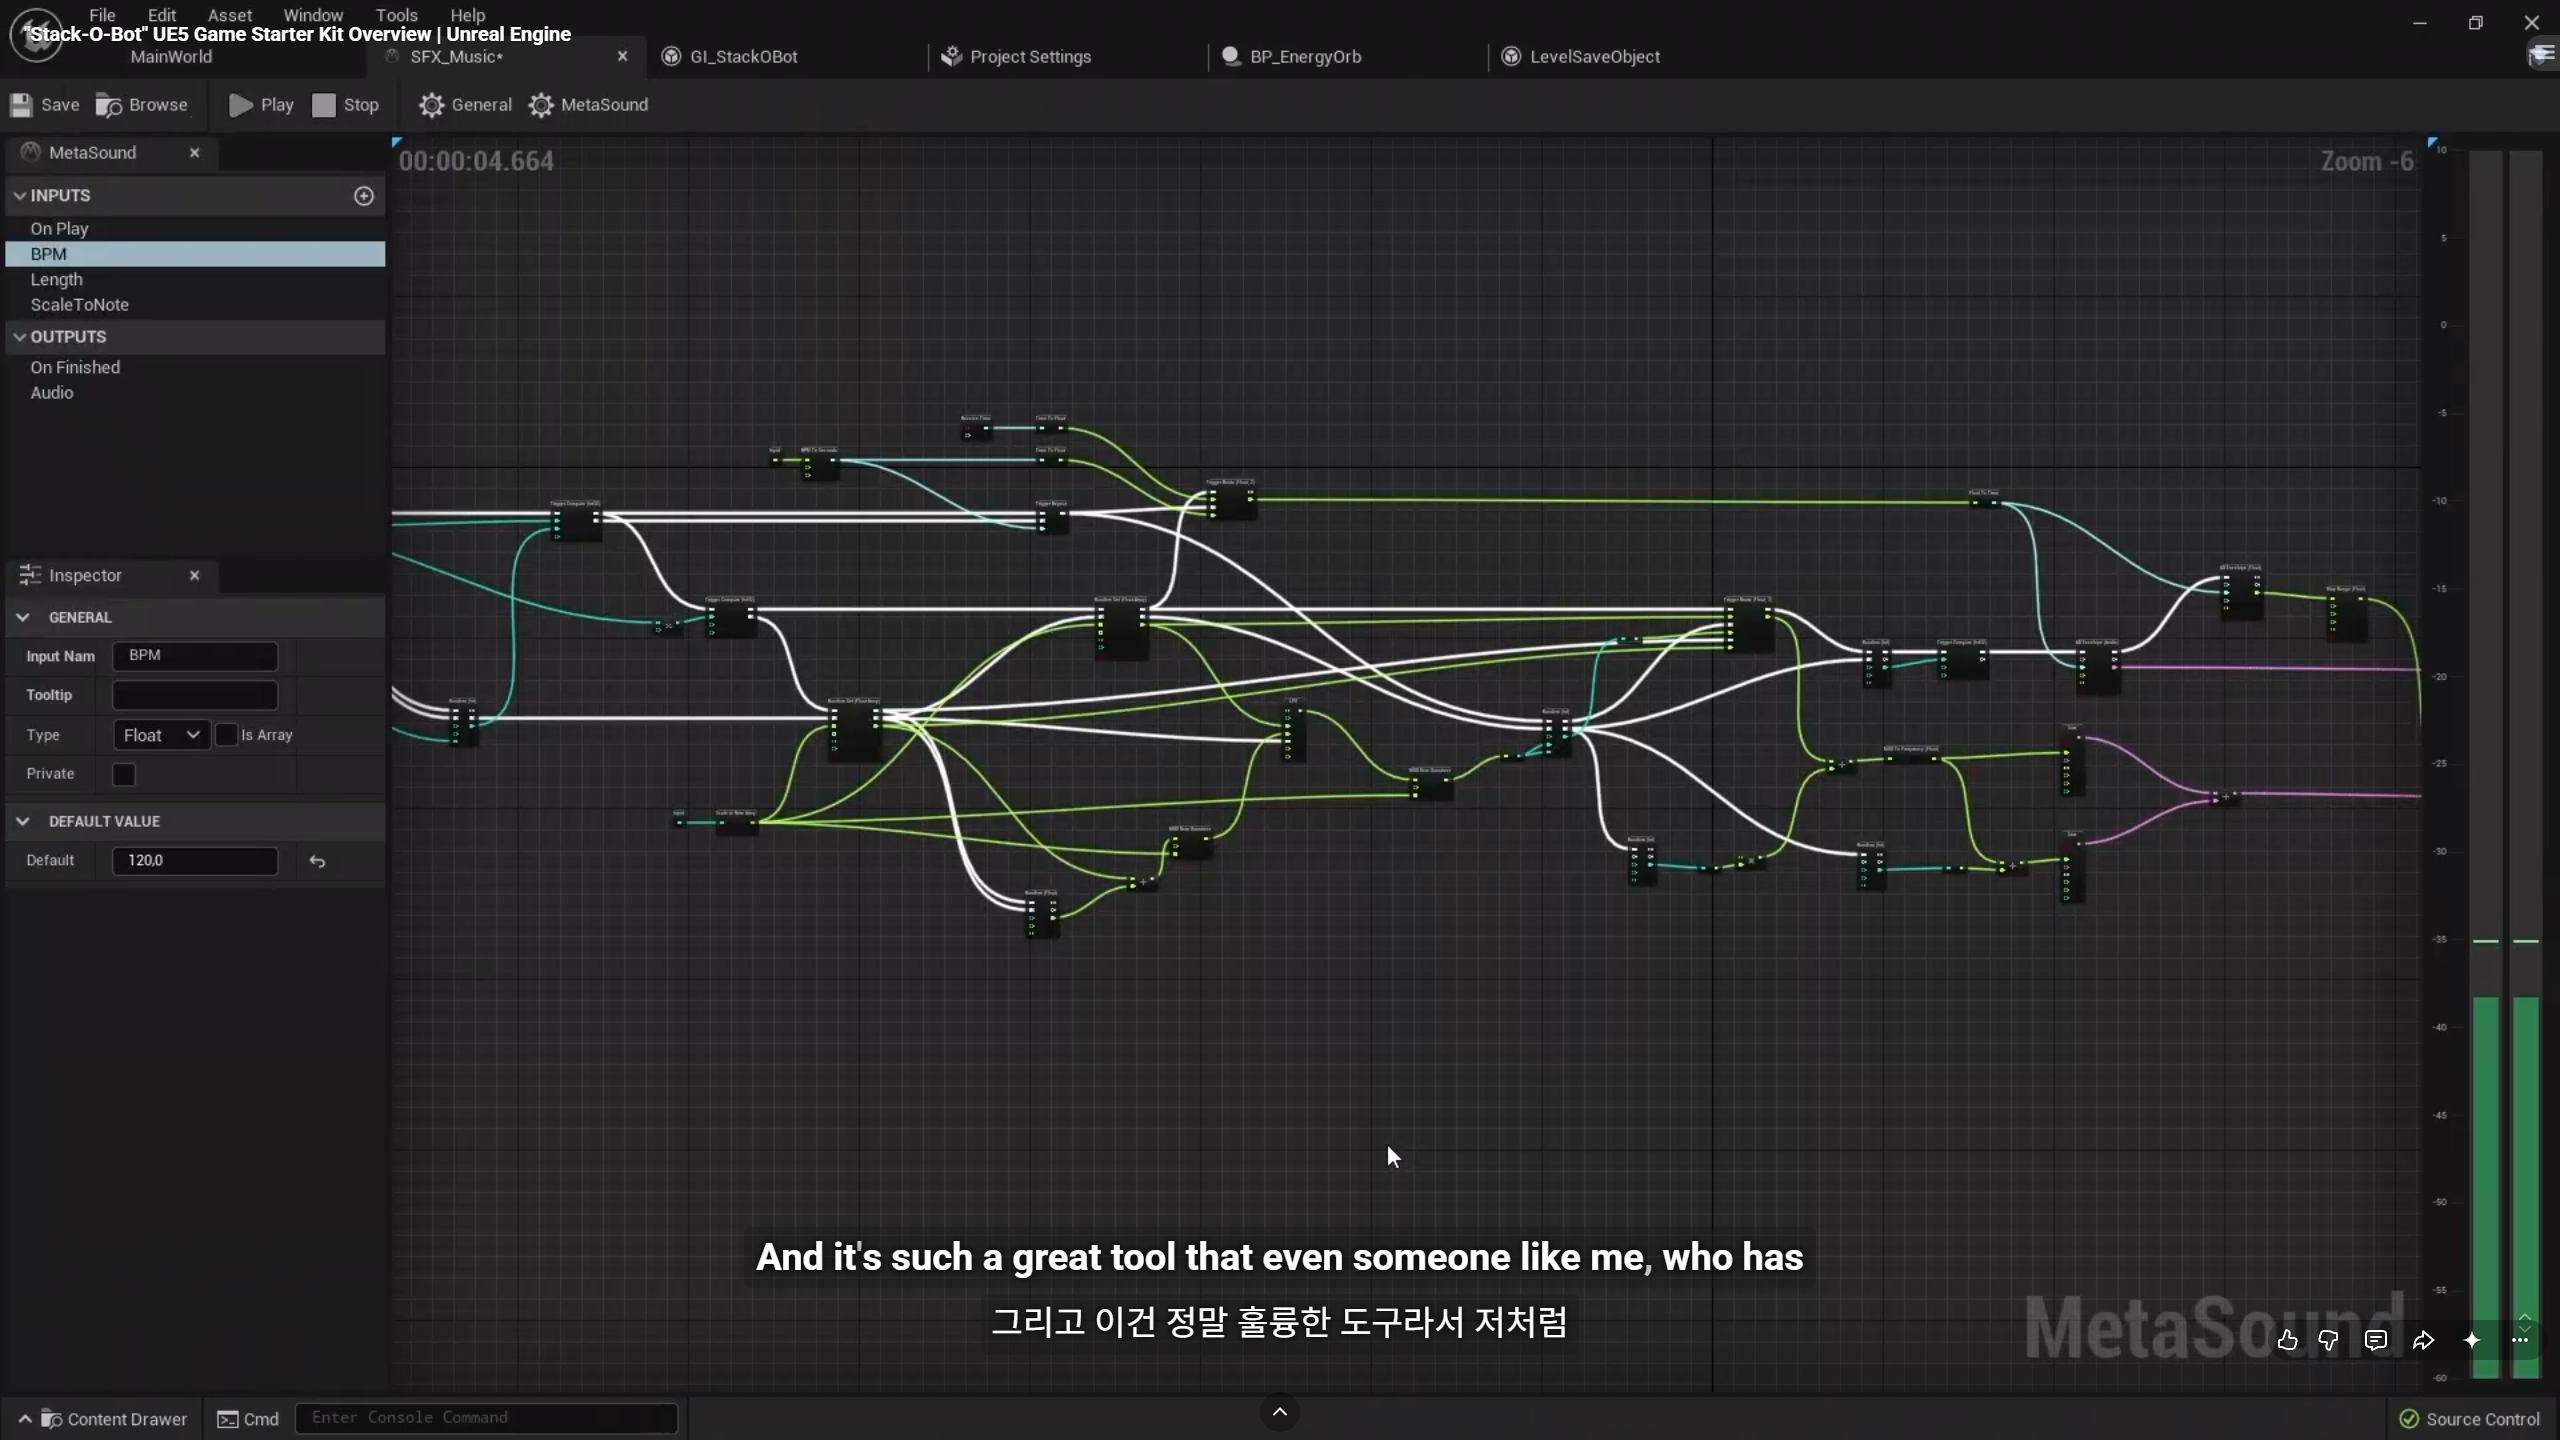Click the Tooltip text field
Viewport: 2560px width, 1440px height.
pos(195,695)
